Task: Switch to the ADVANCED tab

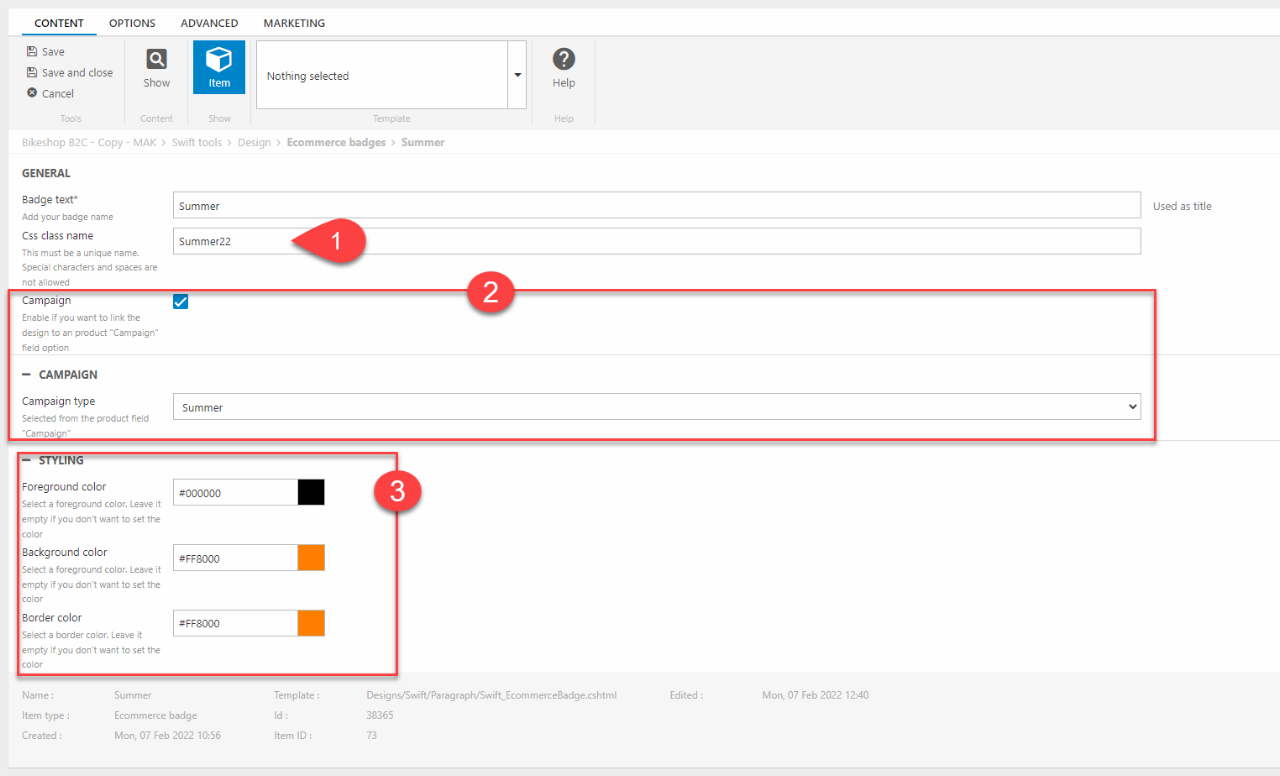Action: click(209, 23)
